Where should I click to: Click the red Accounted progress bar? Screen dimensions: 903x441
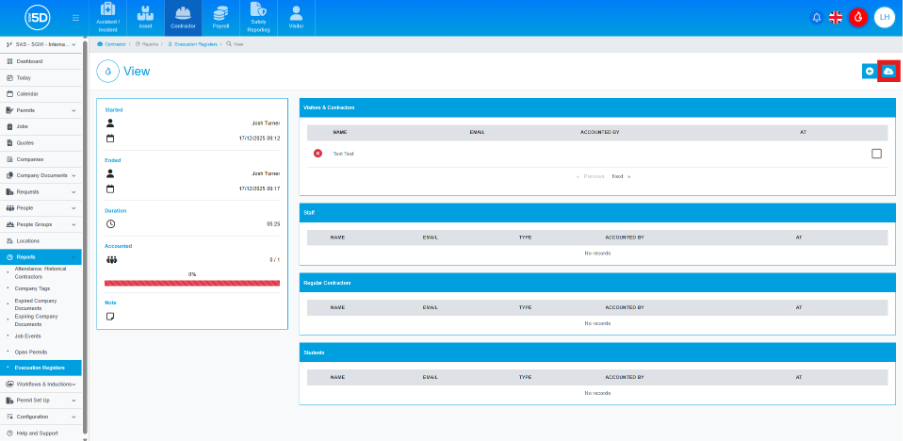coord(192,283)
